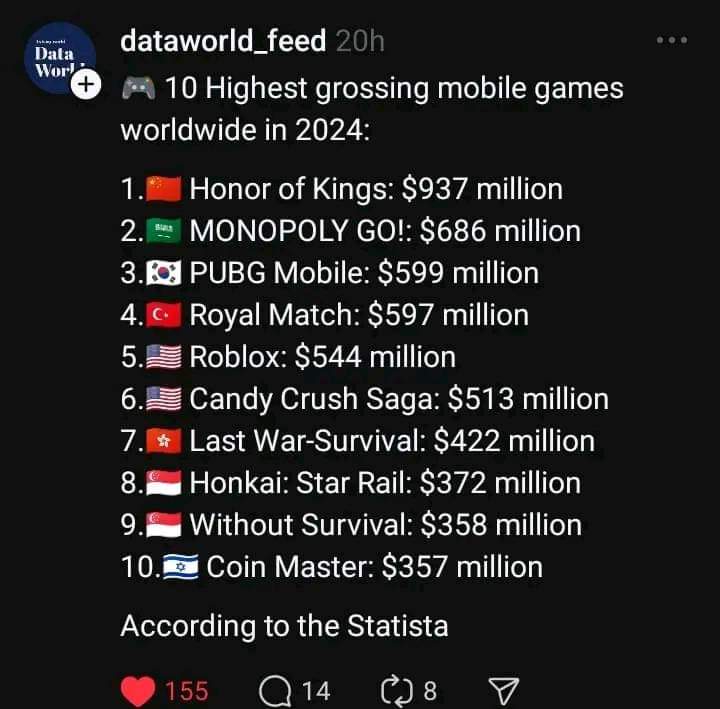Open the three-dot more options menu
The width and height of the screenshot is (720, 709).
click(671, 40)
